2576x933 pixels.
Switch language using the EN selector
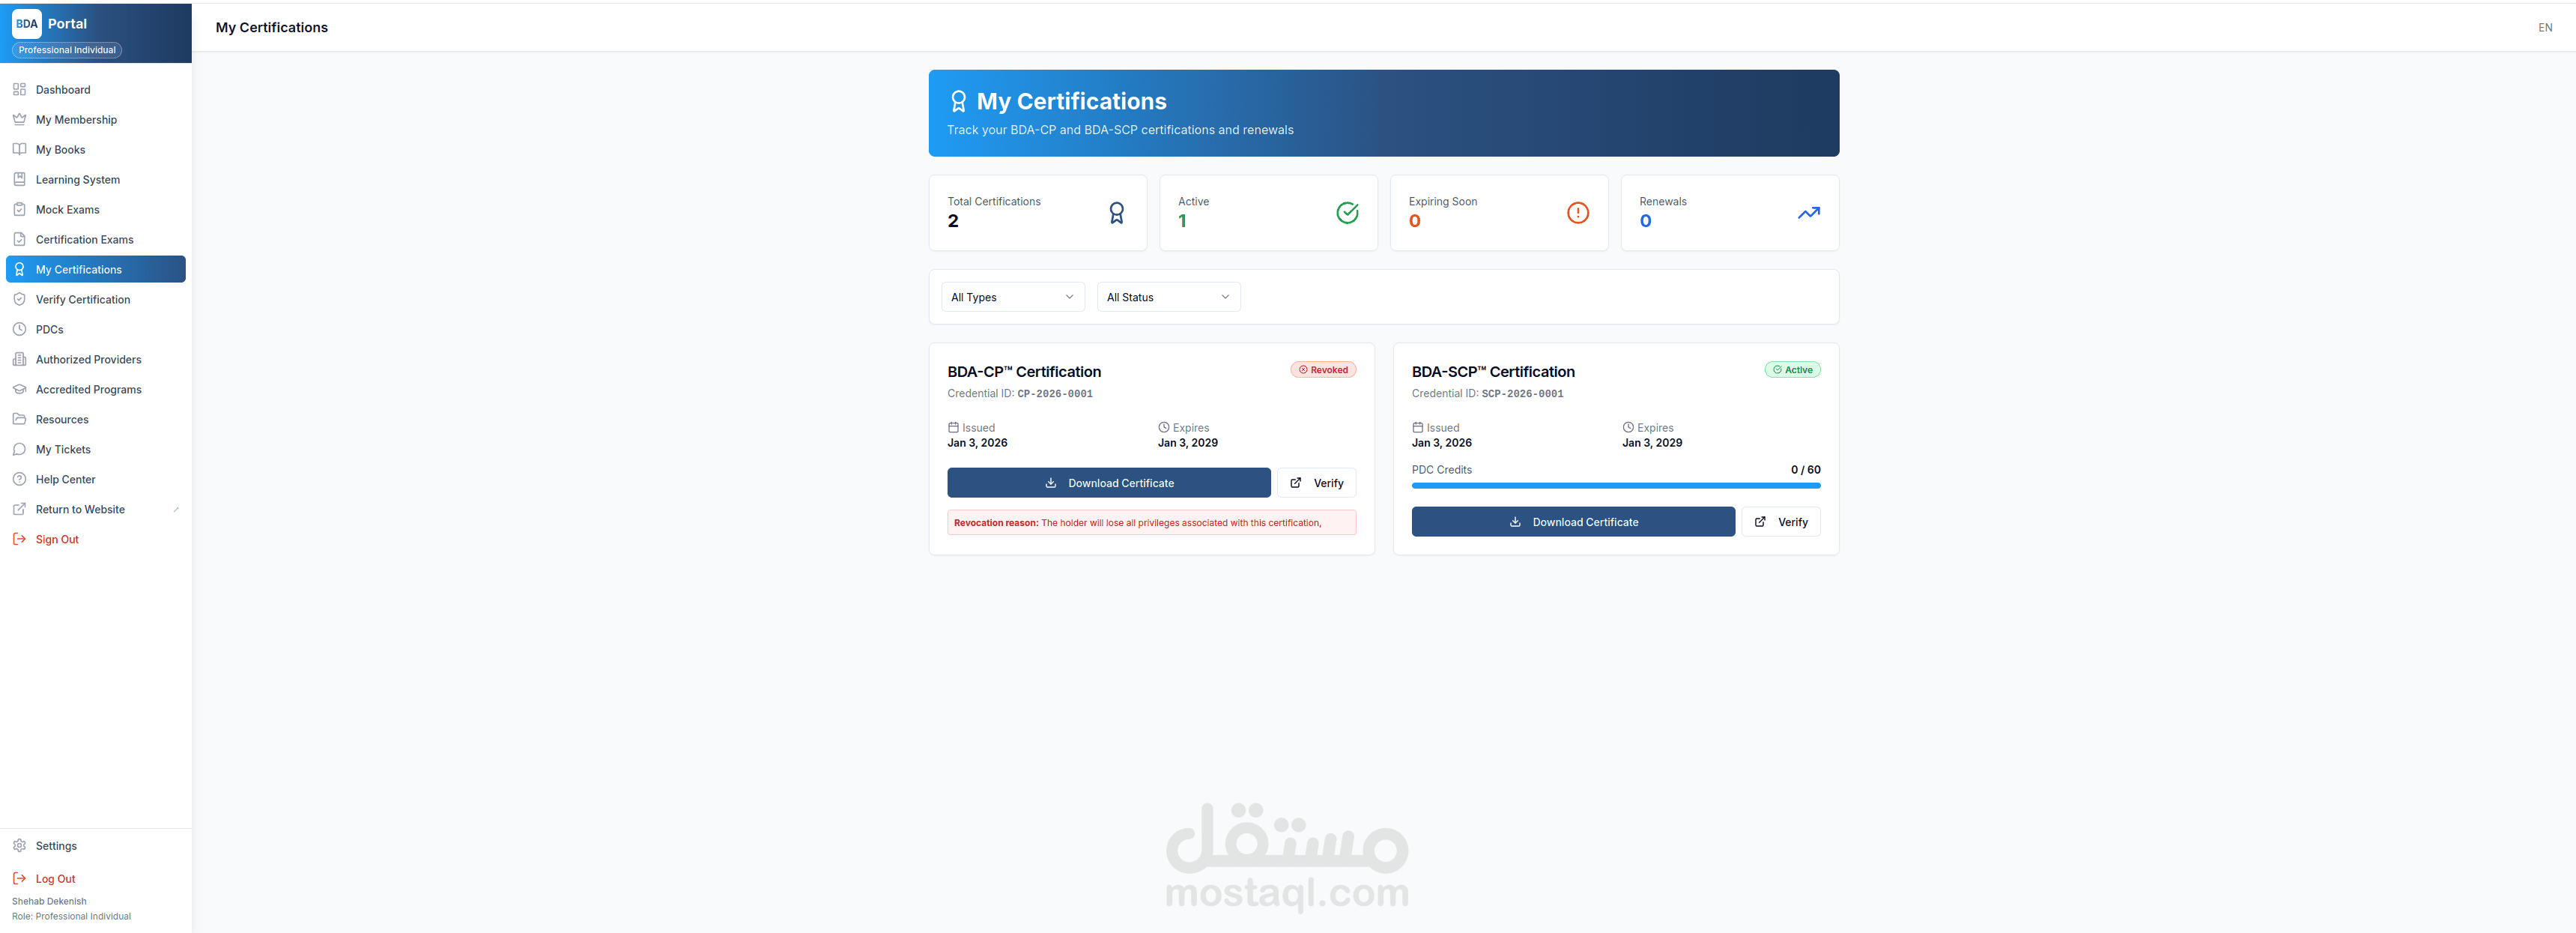point(2544,28)
